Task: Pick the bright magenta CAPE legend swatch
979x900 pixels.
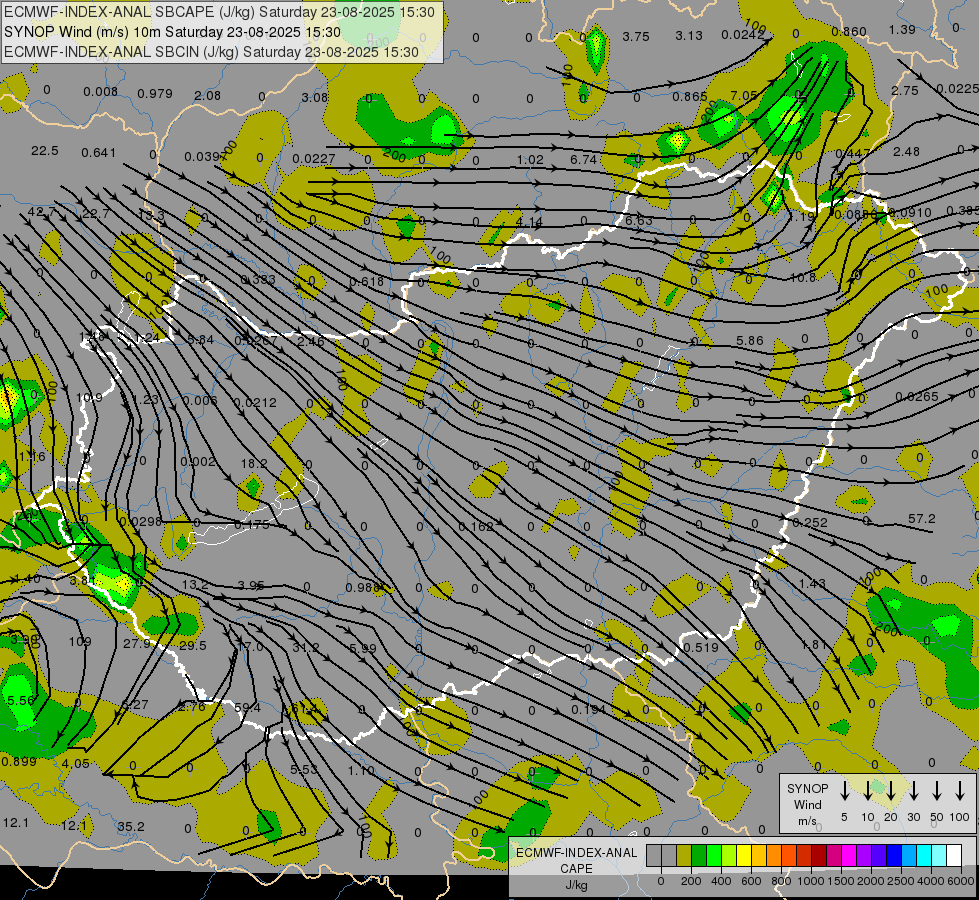Action: click(x=849, y=856)
